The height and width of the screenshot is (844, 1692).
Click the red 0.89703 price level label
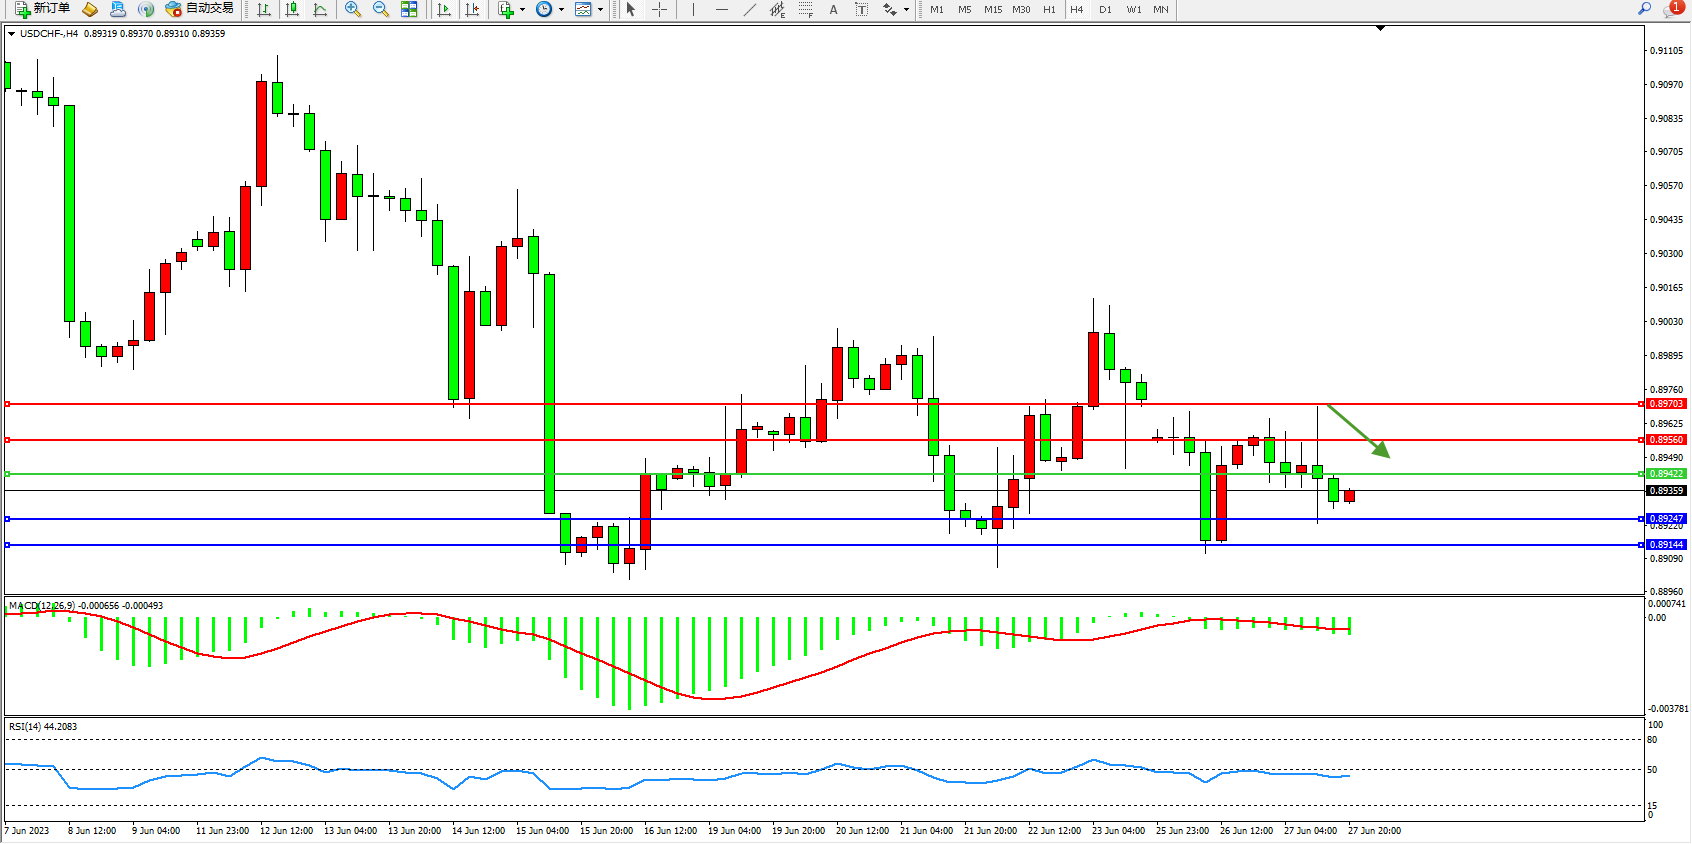(1666, 404)
